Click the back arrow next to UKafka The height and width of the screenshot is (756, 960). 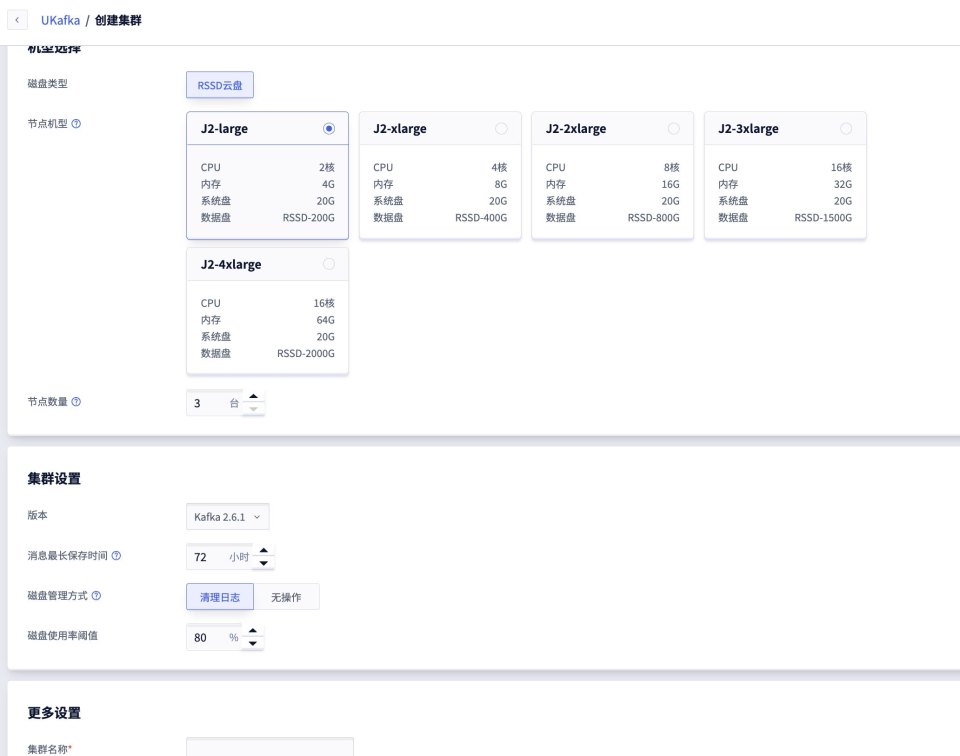18,20
